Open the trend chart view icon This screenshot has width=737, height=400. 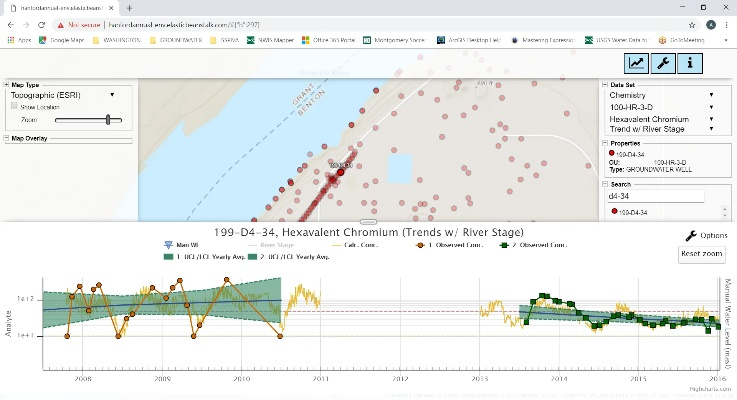click(x=636, y=63)
